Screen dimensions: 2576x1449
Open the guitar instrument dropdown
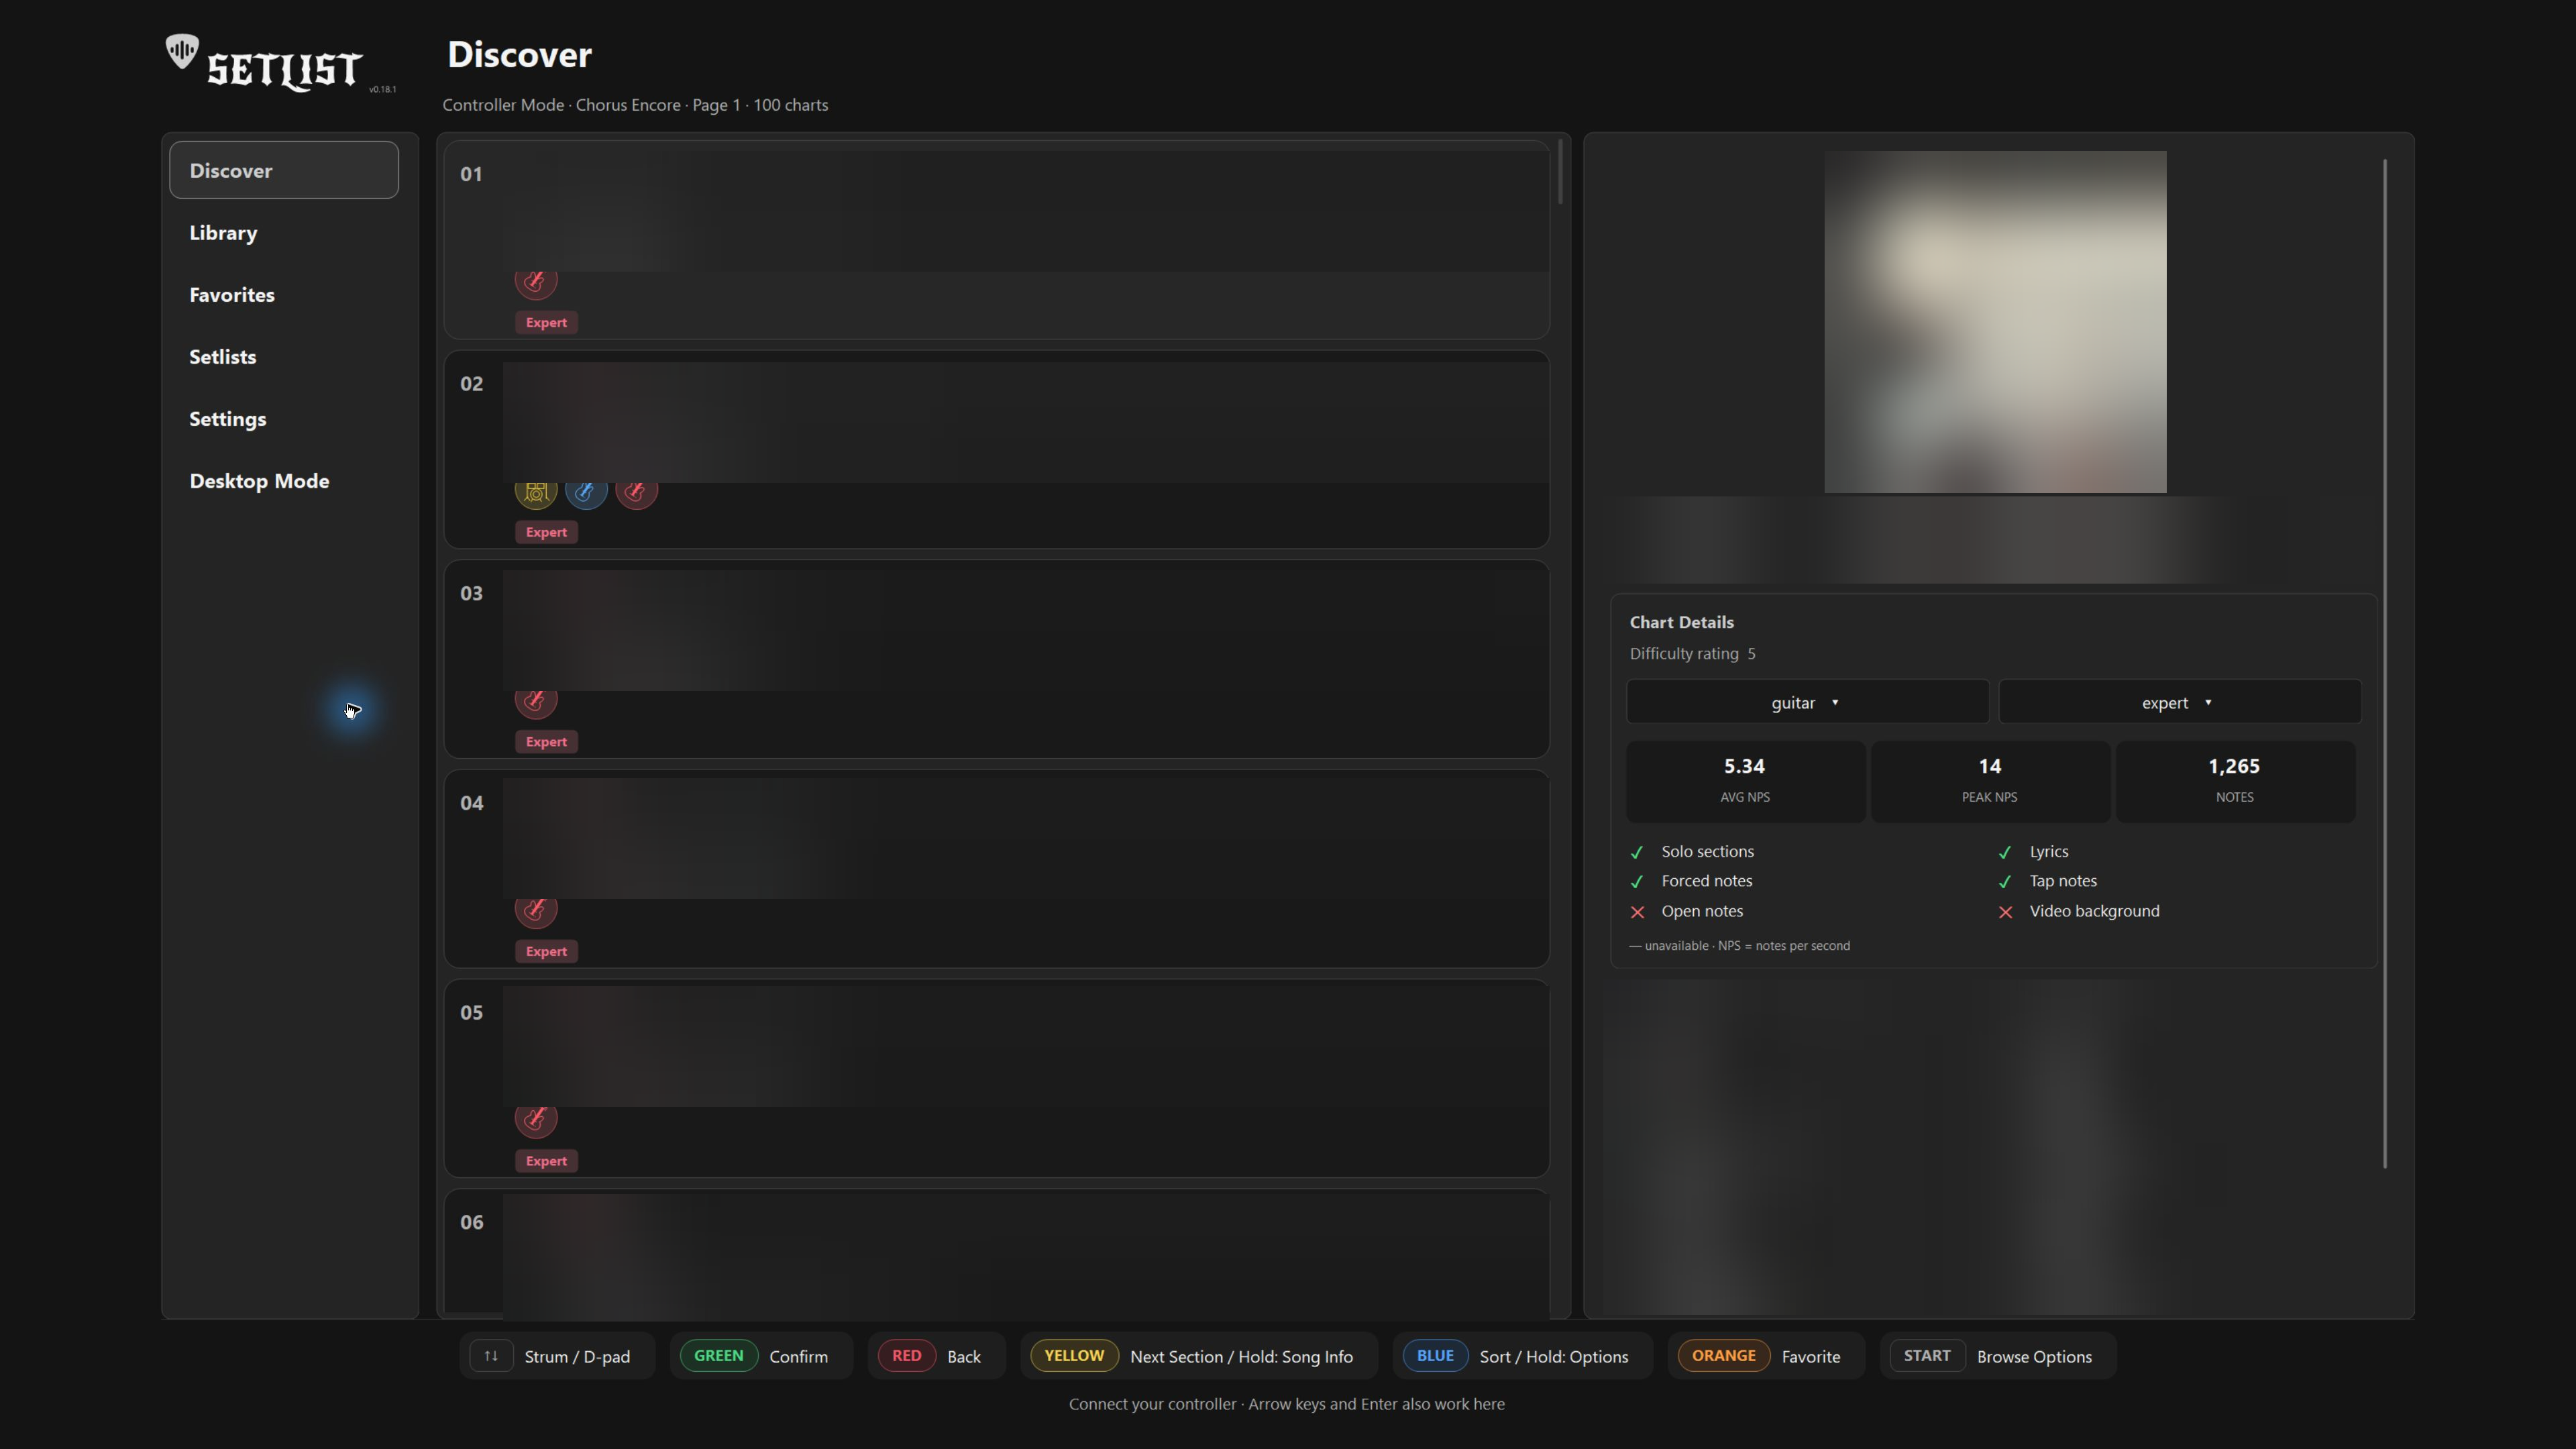(1807, 702)
